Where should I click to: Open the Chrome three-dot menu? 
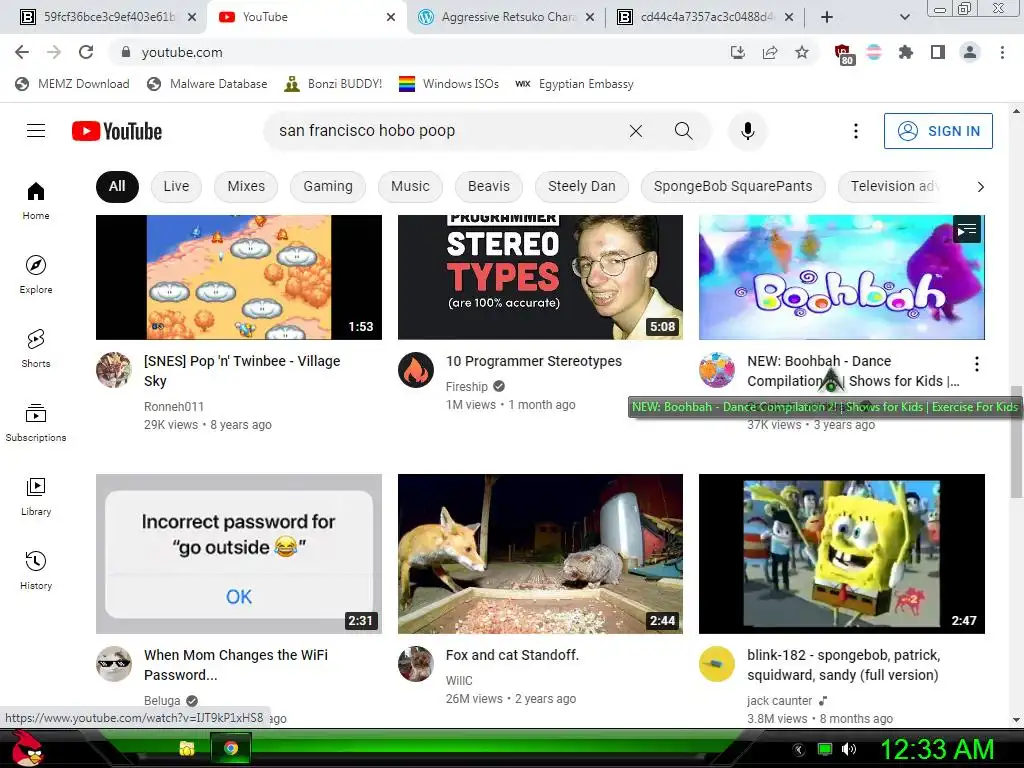point(1002,52)
